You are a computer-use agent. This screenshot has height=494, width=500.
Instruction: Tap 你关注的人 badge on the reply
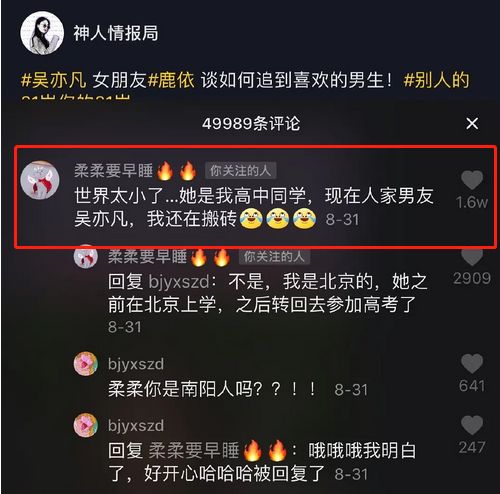[x=274, y=257]
